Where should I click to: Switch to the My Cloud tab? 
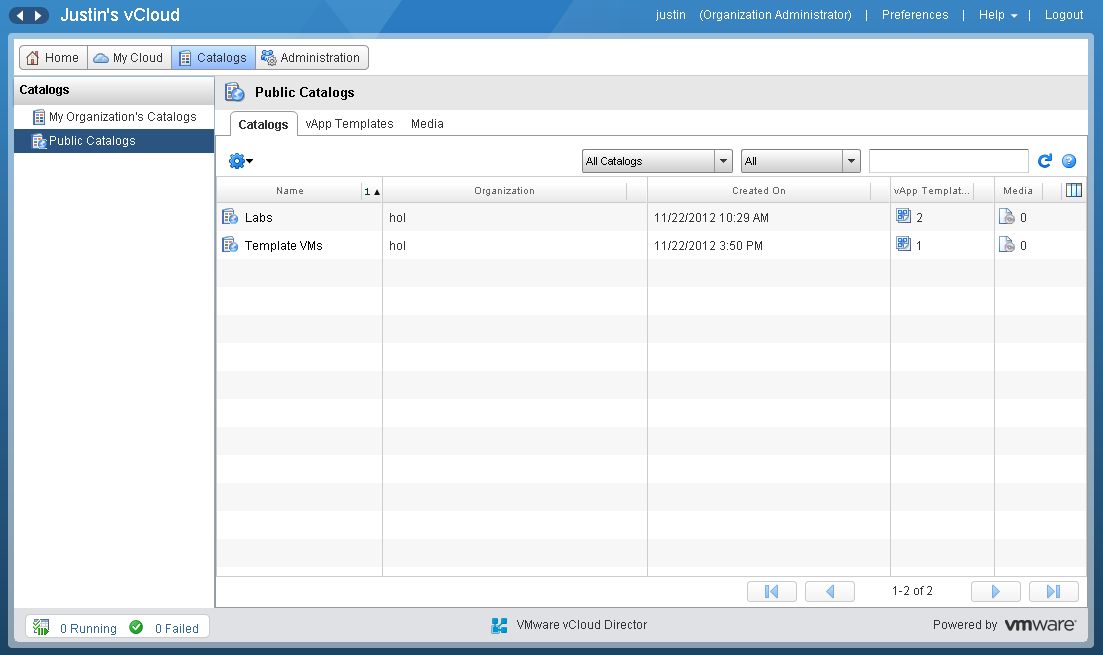pos(129,58)
